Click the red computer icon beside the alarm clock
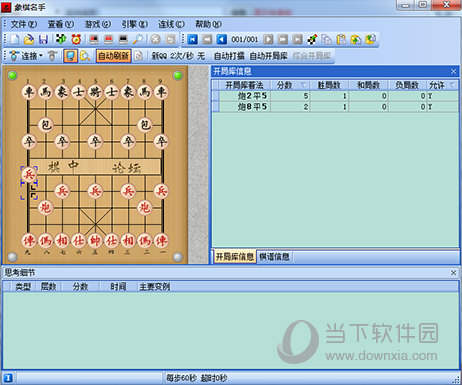The height and width of the screenshot is (385, 462). tap(94, 39)
